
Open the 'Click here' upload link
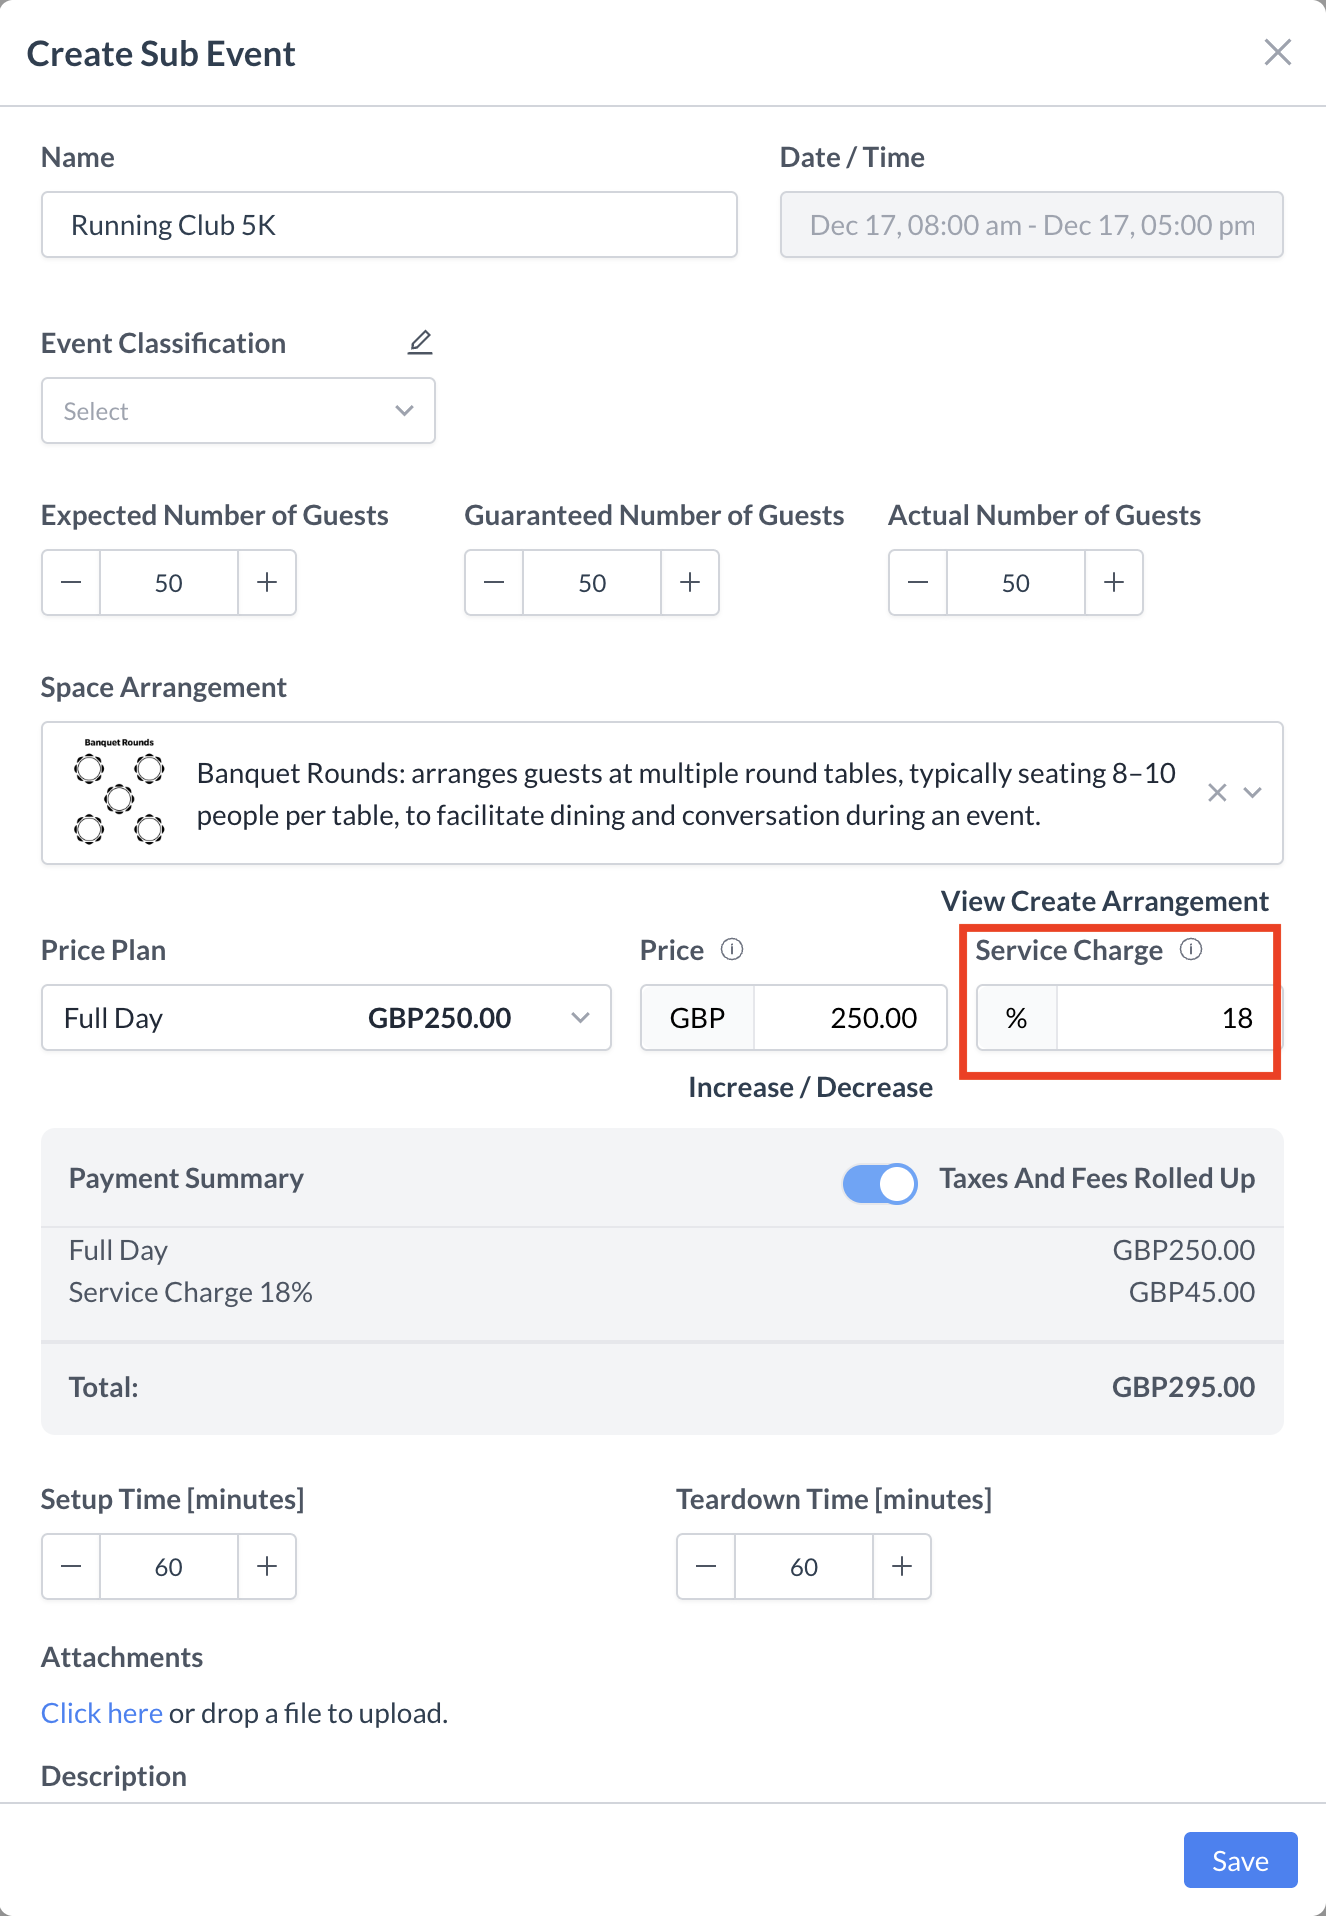pos(102,1713)
